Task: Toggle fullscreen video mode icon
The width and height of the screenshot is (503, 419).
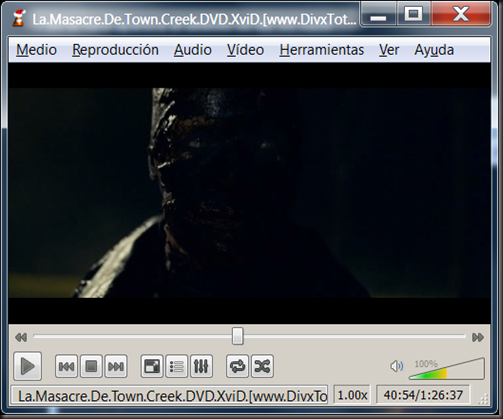Action: (x=152, y=366)
